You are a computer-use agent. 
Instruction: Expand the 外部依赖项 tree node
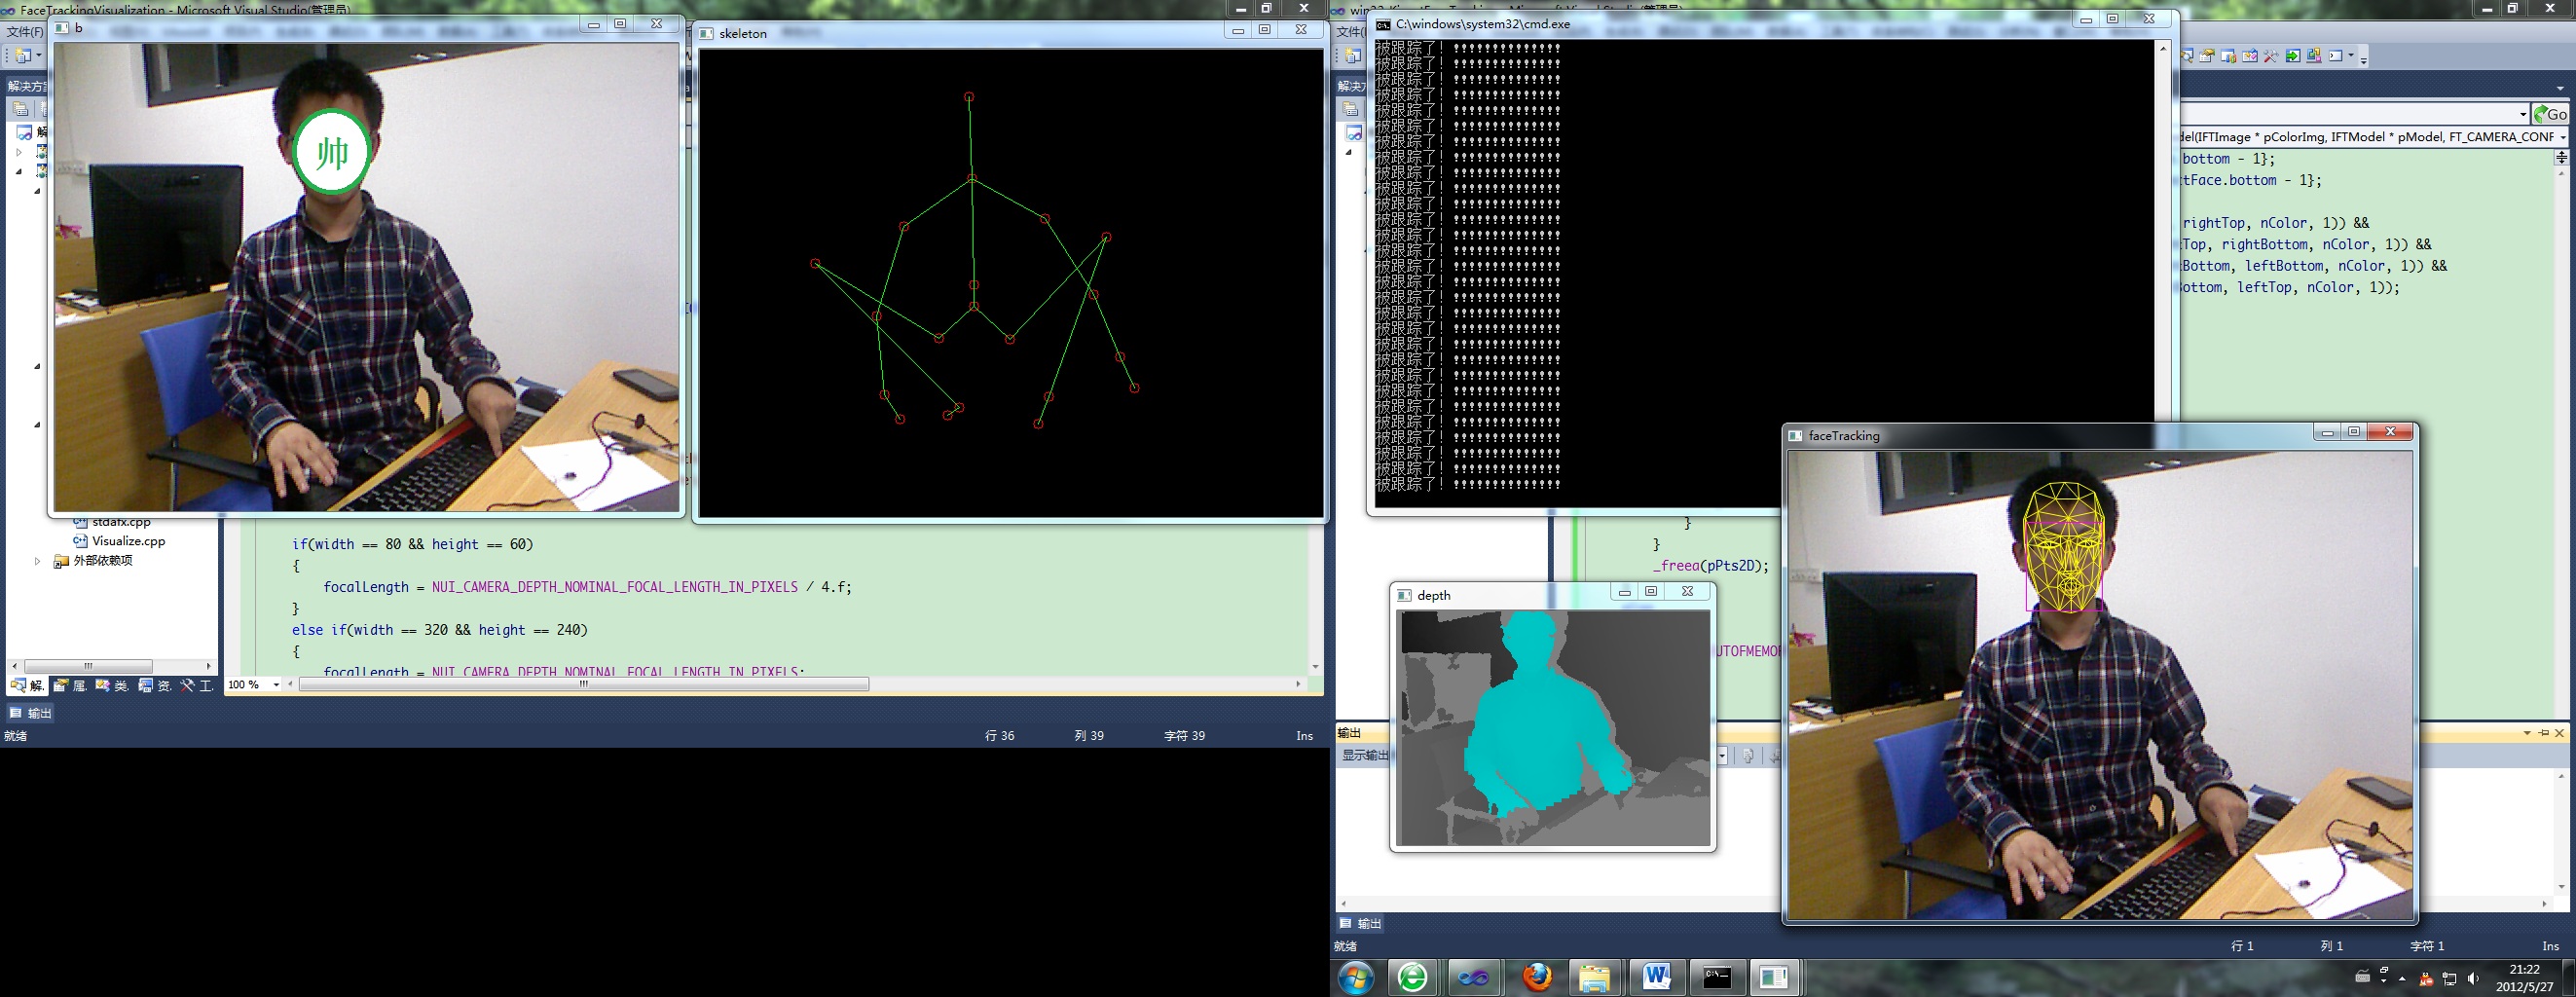click(x=38, y=561)
